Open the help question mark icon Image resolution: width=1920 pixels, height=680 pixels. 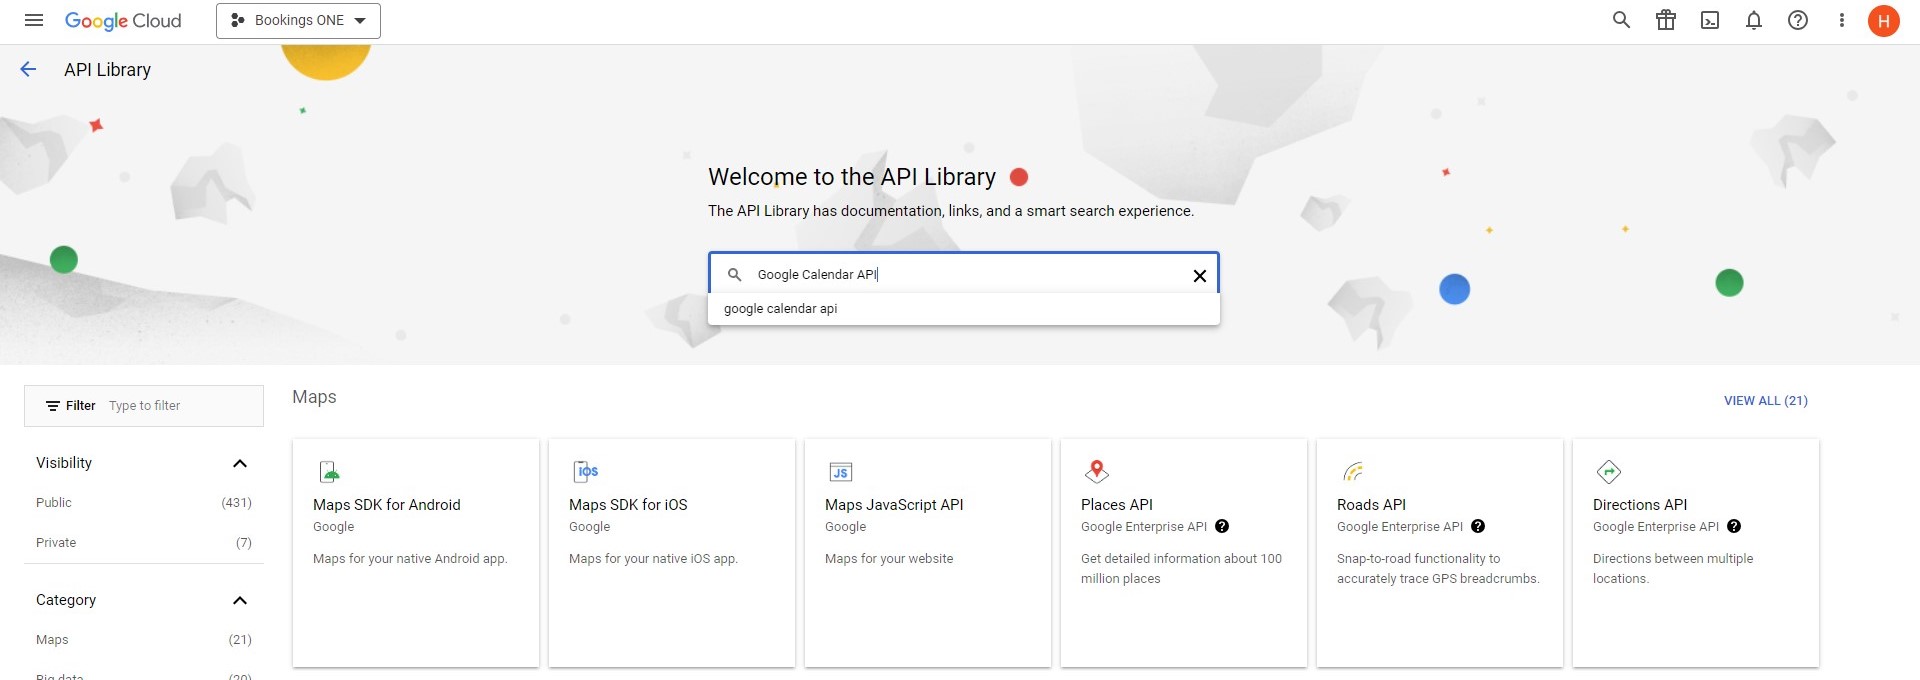click(x=1797, y=20)
